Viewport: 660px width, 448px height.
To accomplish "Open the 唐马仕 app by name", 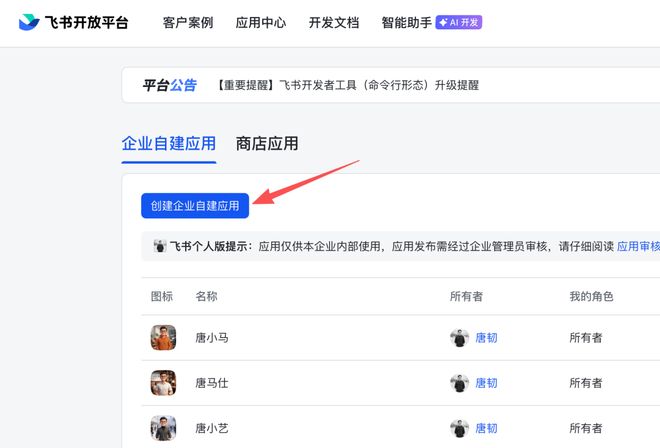I will pos(212,383).
